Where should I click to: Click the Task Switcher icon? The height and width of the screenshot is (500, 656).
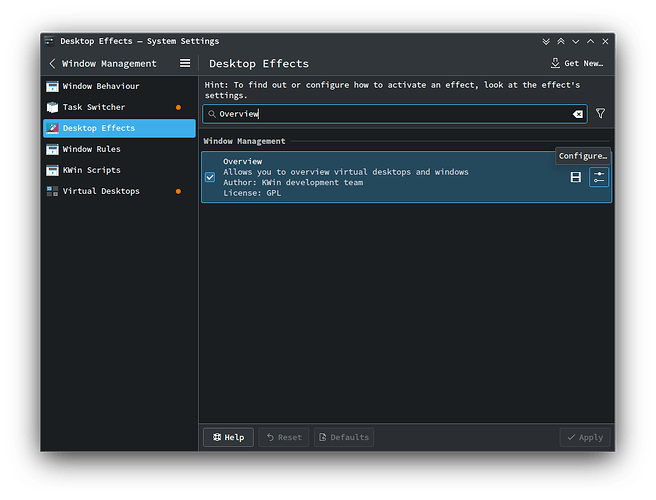52,107
